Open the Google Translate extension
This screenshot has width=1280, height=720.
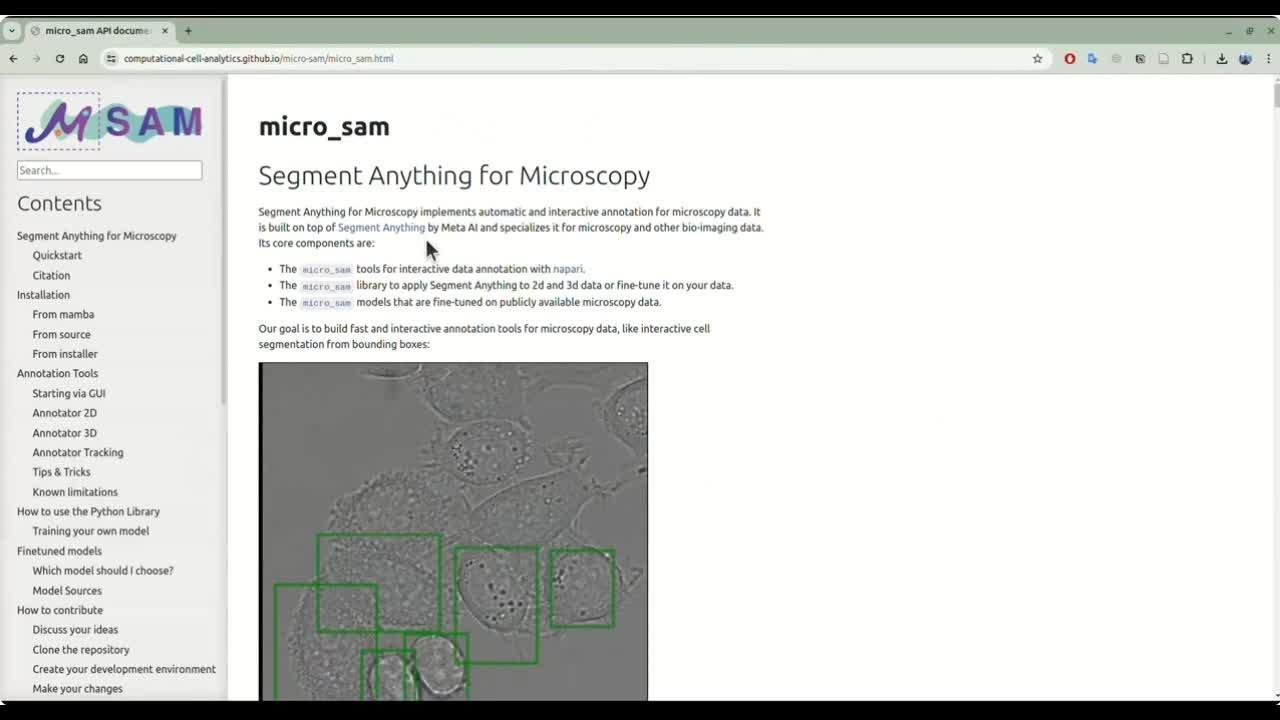tap(1092, 59)
